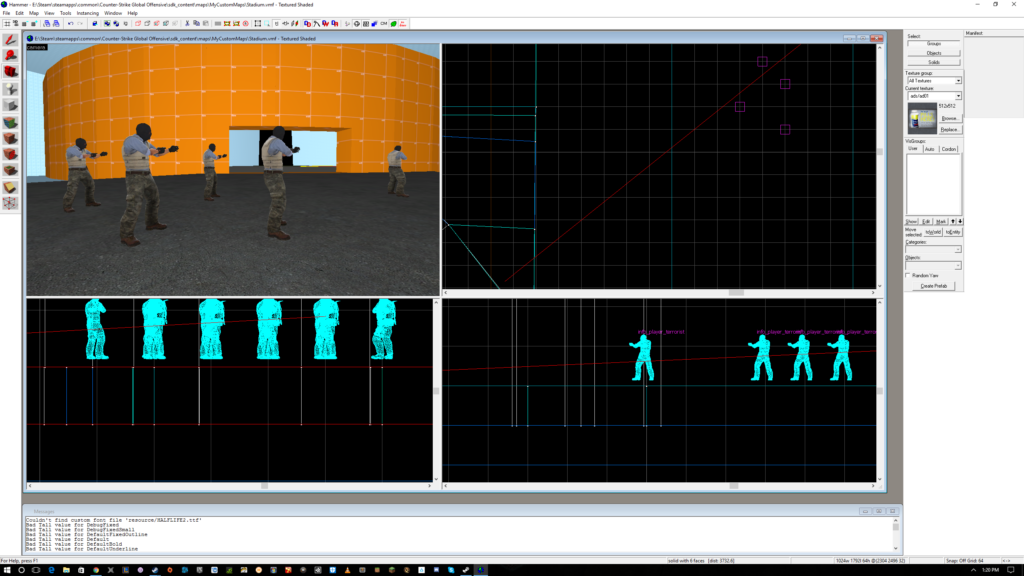Select the Apply Decals tool
1024x576 pixels.
(x=10, y=155)
